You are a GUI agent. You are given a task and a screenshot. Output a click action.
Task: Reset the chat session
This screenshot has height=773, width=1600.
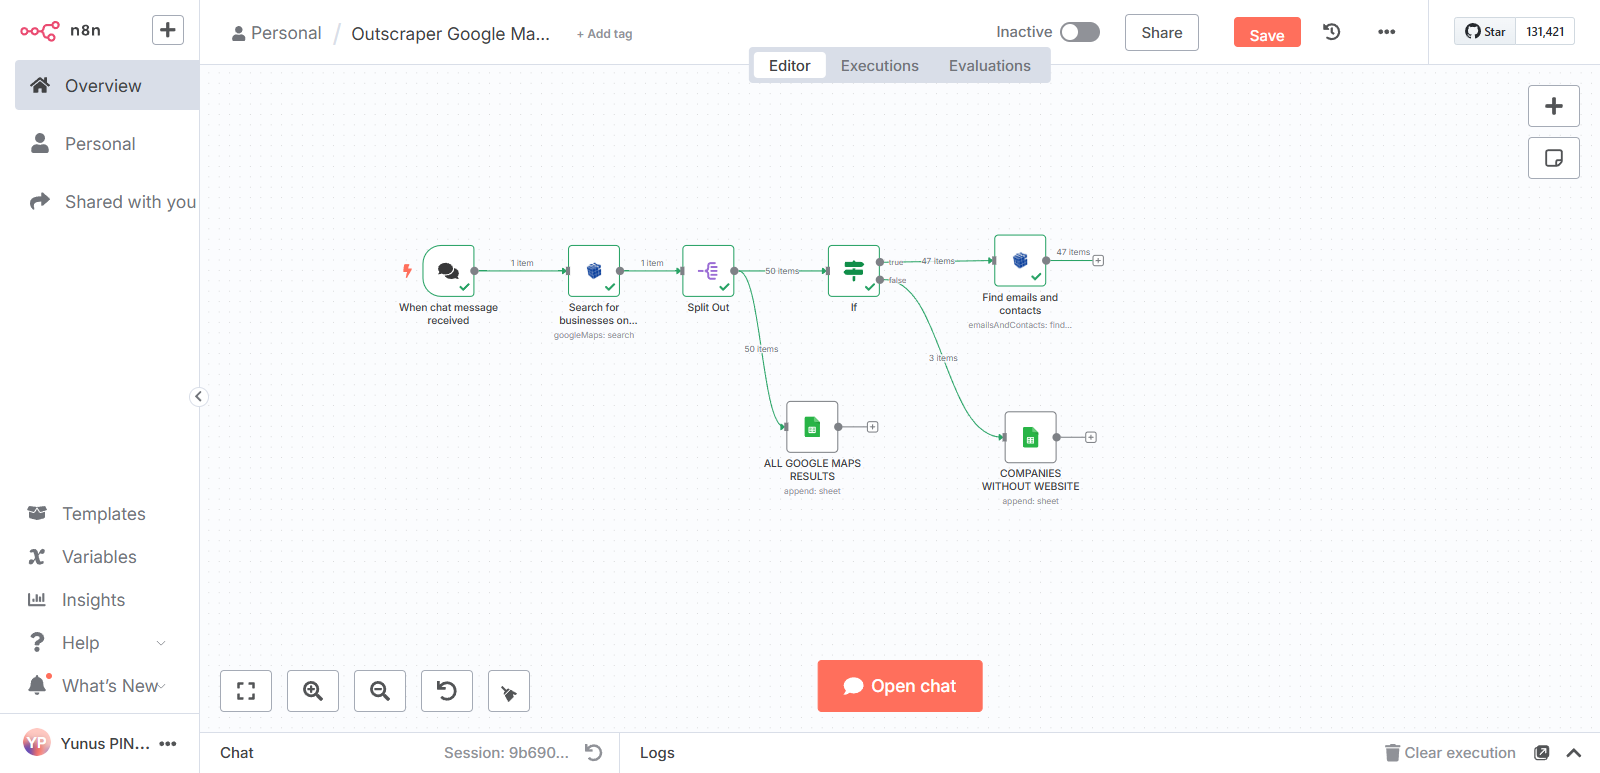593,752
